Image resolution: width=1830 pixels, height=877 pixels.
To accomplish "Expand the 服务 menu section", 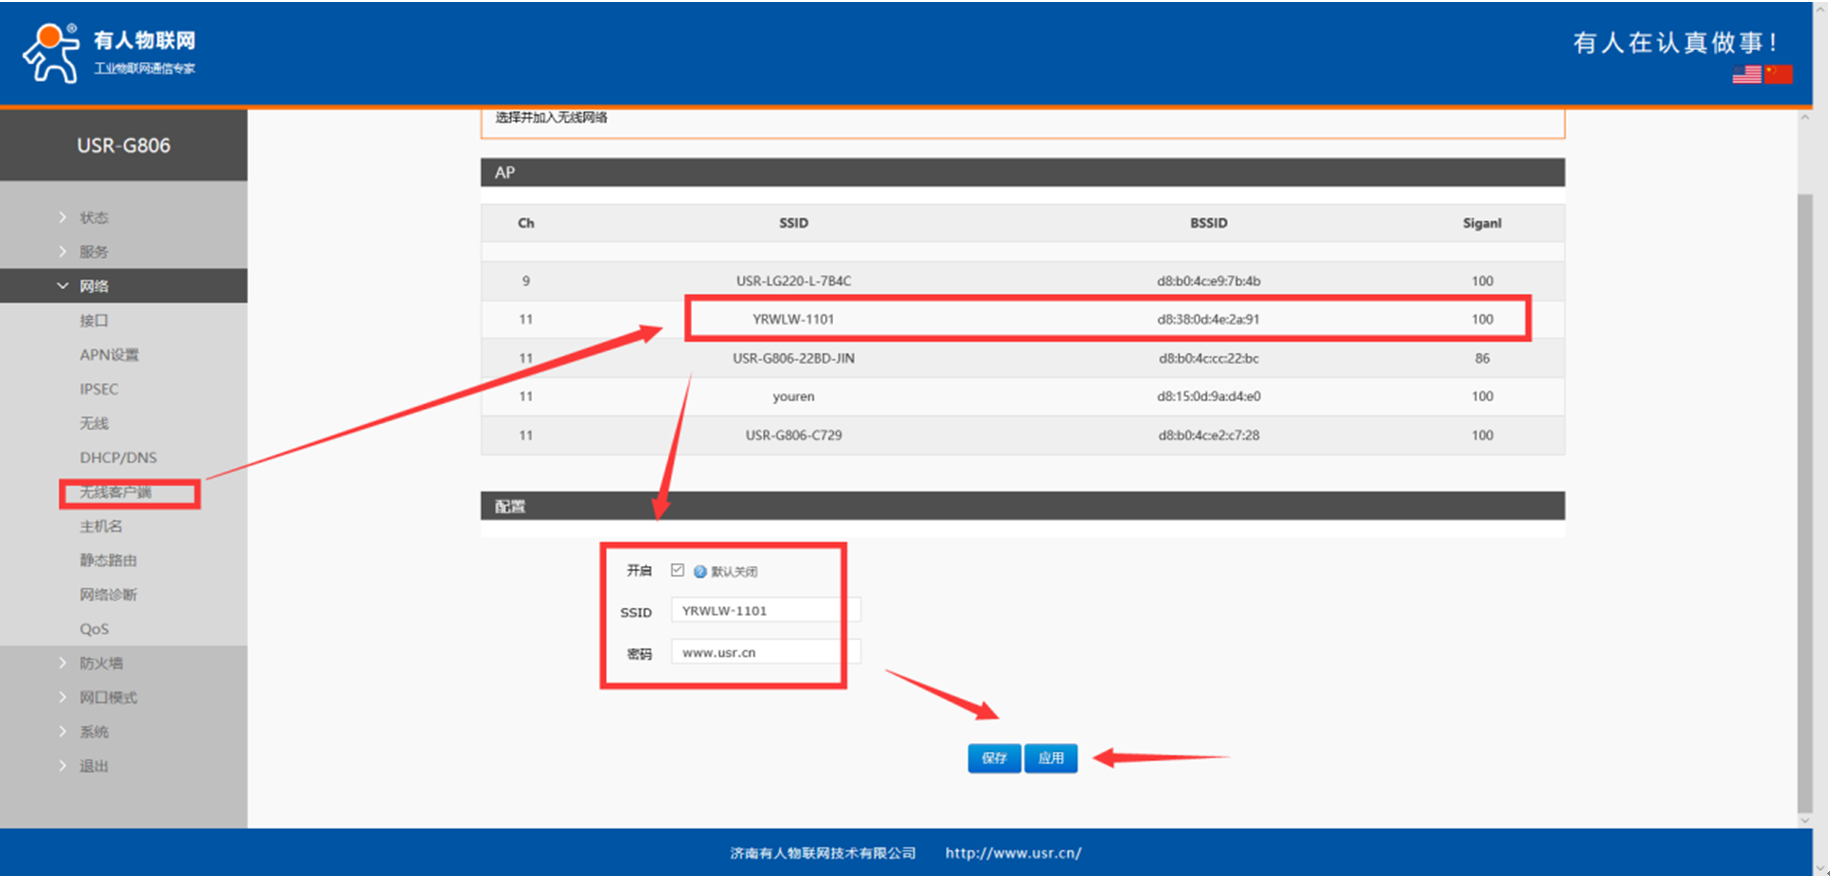I will pyautogui.click(x=94, y=252).
